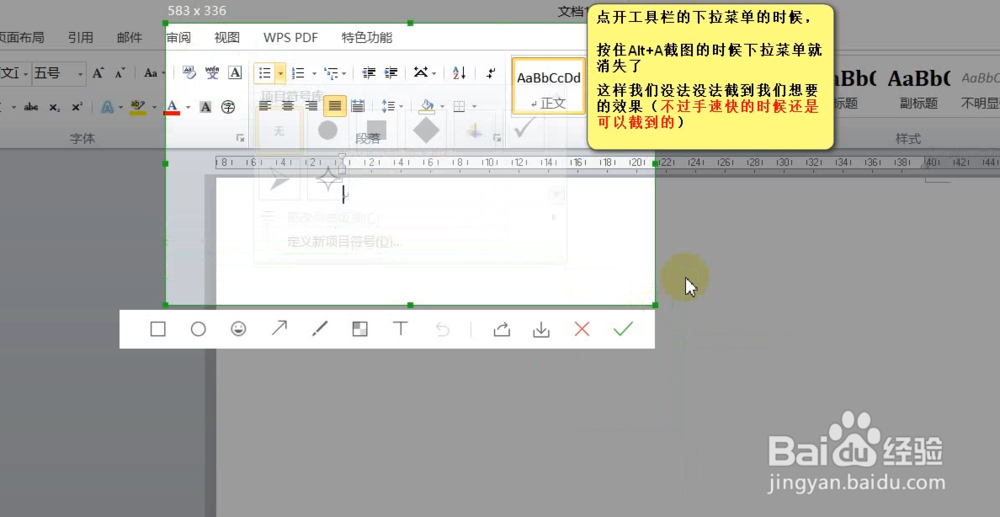Screen dimensions: 1000x517
Task: Expand the highlight color dropdown arrow
Action: coord(154,107)
